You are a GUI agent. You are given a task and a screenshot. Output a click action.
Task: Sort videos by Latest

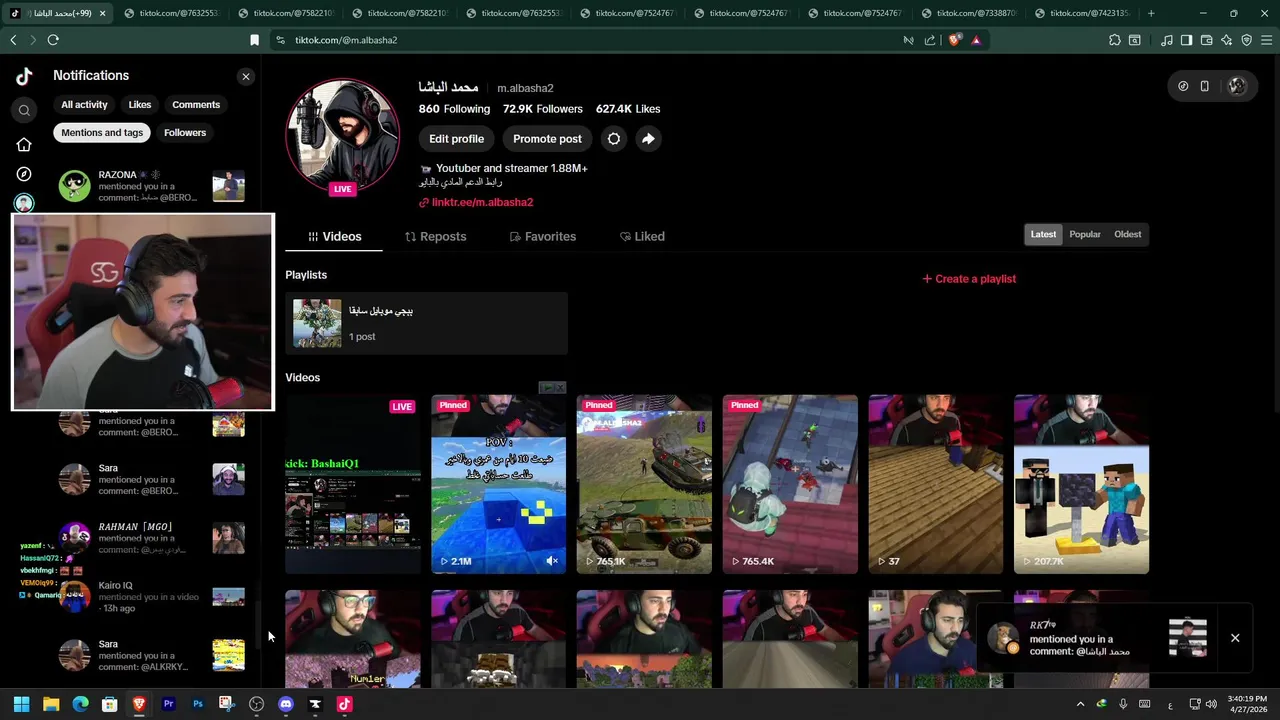pyautogui.click(x=1043, y=234)
